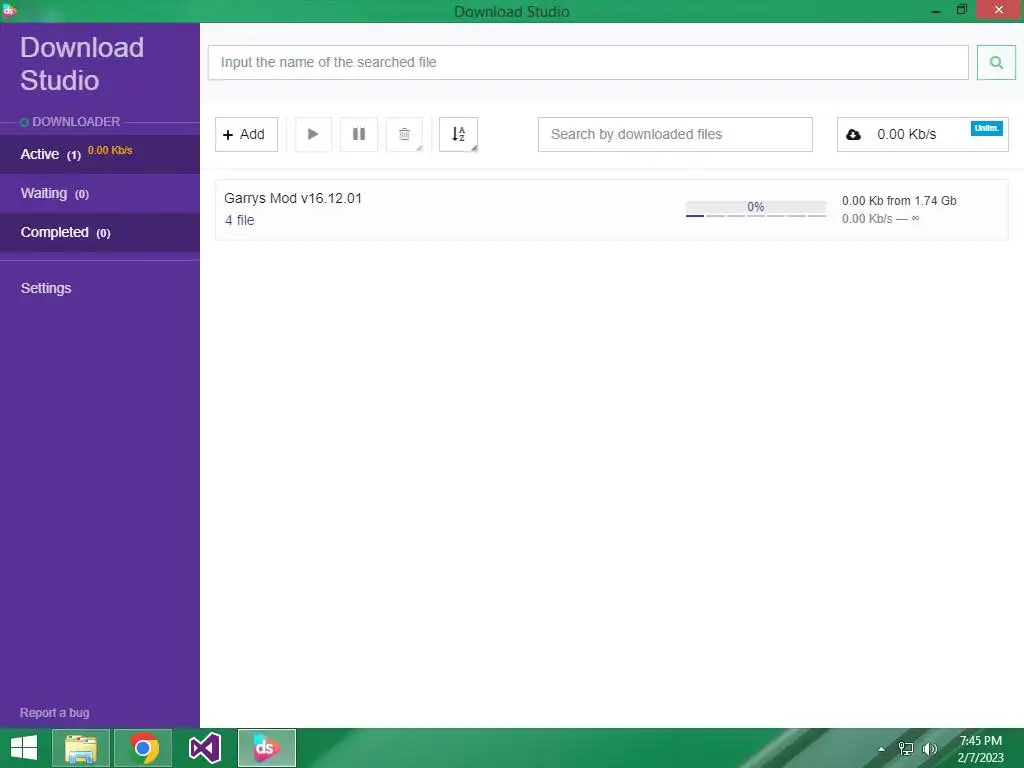Click the 0.00 Kb from 1.74 Gb text
This screenshot has height=768, width=1024.
[x=899, y=200]
